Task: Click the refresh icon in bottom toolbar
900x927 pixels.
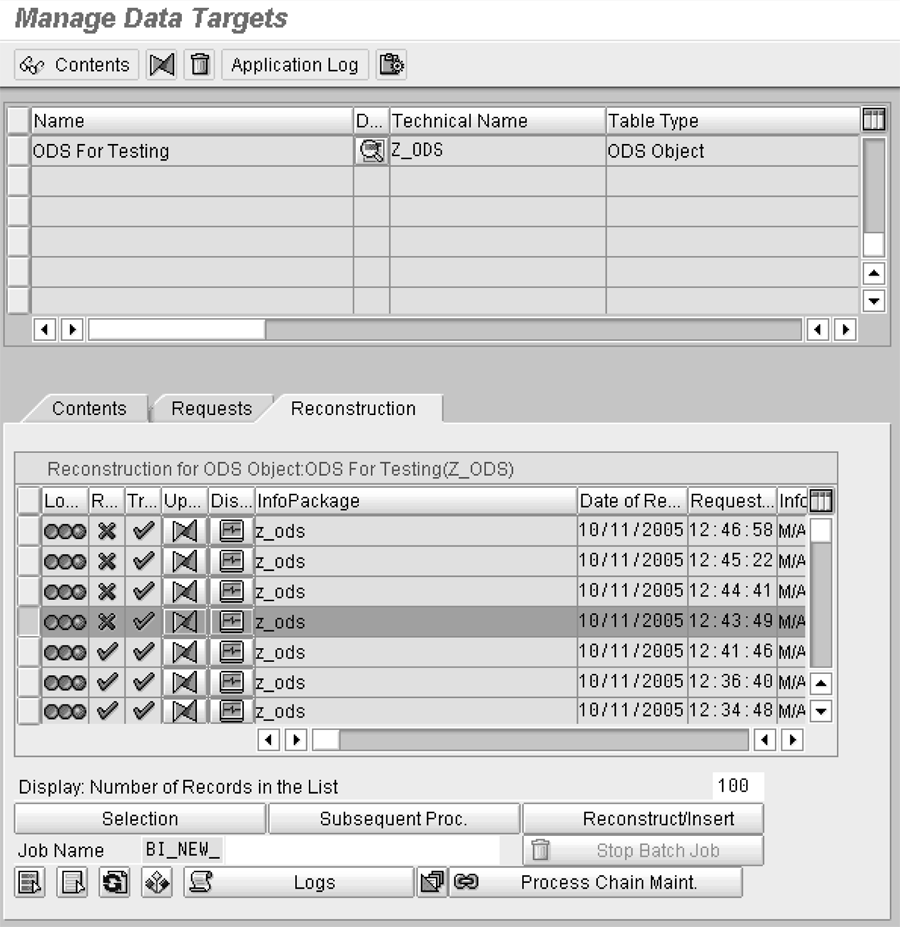Action: tap(114, 882)
